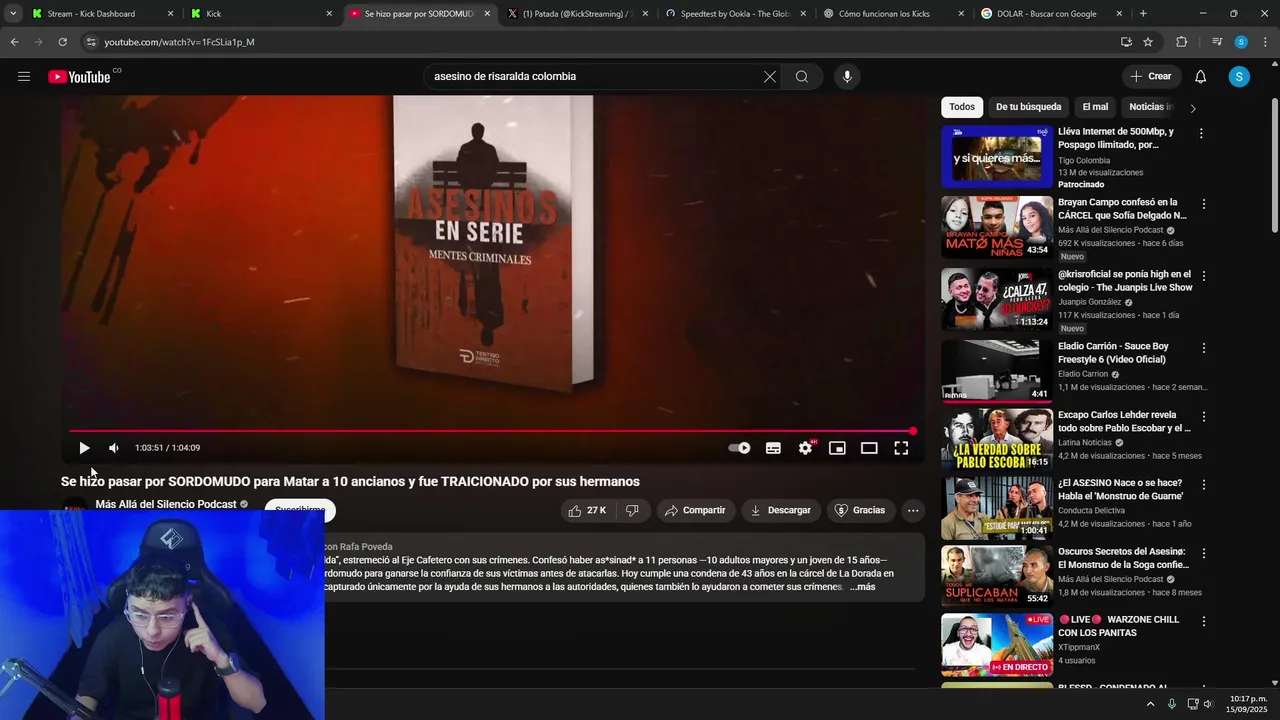This screenshot has width=1280, height=720.
Task: Click the page vertical scrollbar
Action: 1274,165
